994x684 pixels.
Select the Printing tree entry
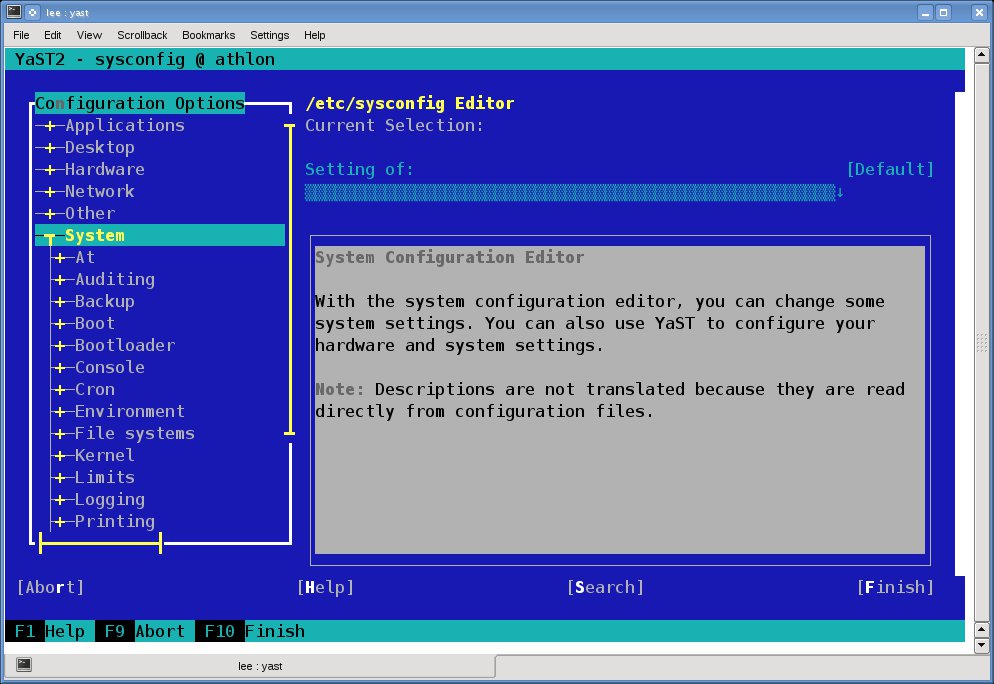click(x=114, y=522)
